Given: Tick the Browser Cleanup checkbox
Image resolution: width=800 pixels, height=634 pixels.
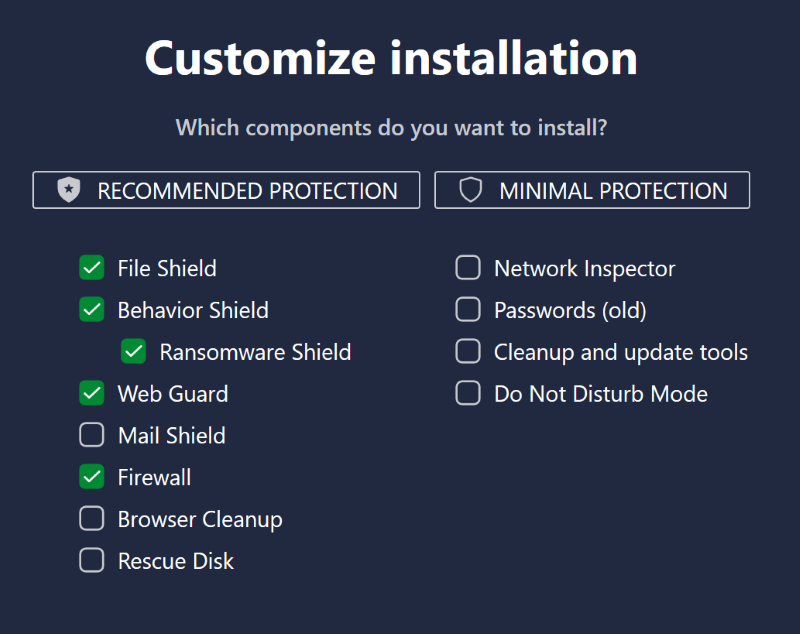Looking at the screenshot, I should pos(92,519).
